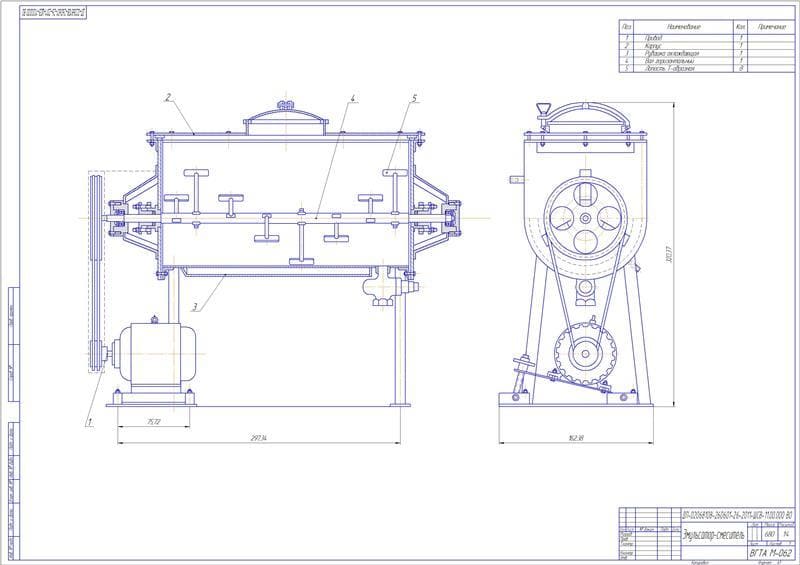This screenshot has width=800, height=565.
Task: Click callout number 2 above the housing
Action: coord(167,97)
